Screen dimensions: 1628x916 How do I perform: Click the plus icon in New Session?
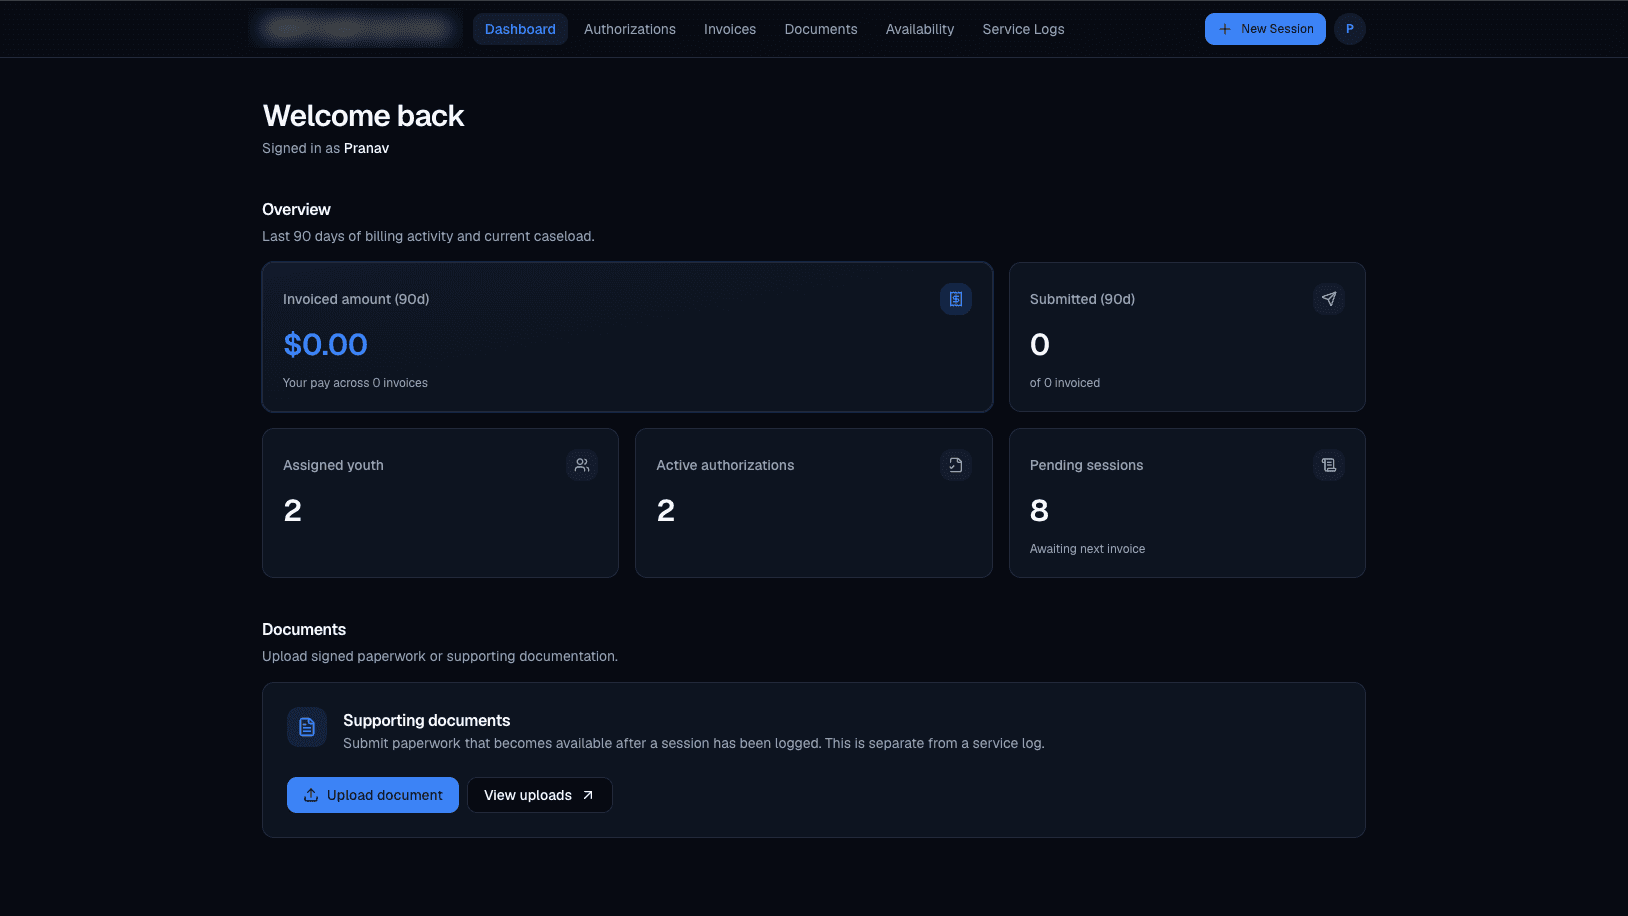click(1225, 29)
